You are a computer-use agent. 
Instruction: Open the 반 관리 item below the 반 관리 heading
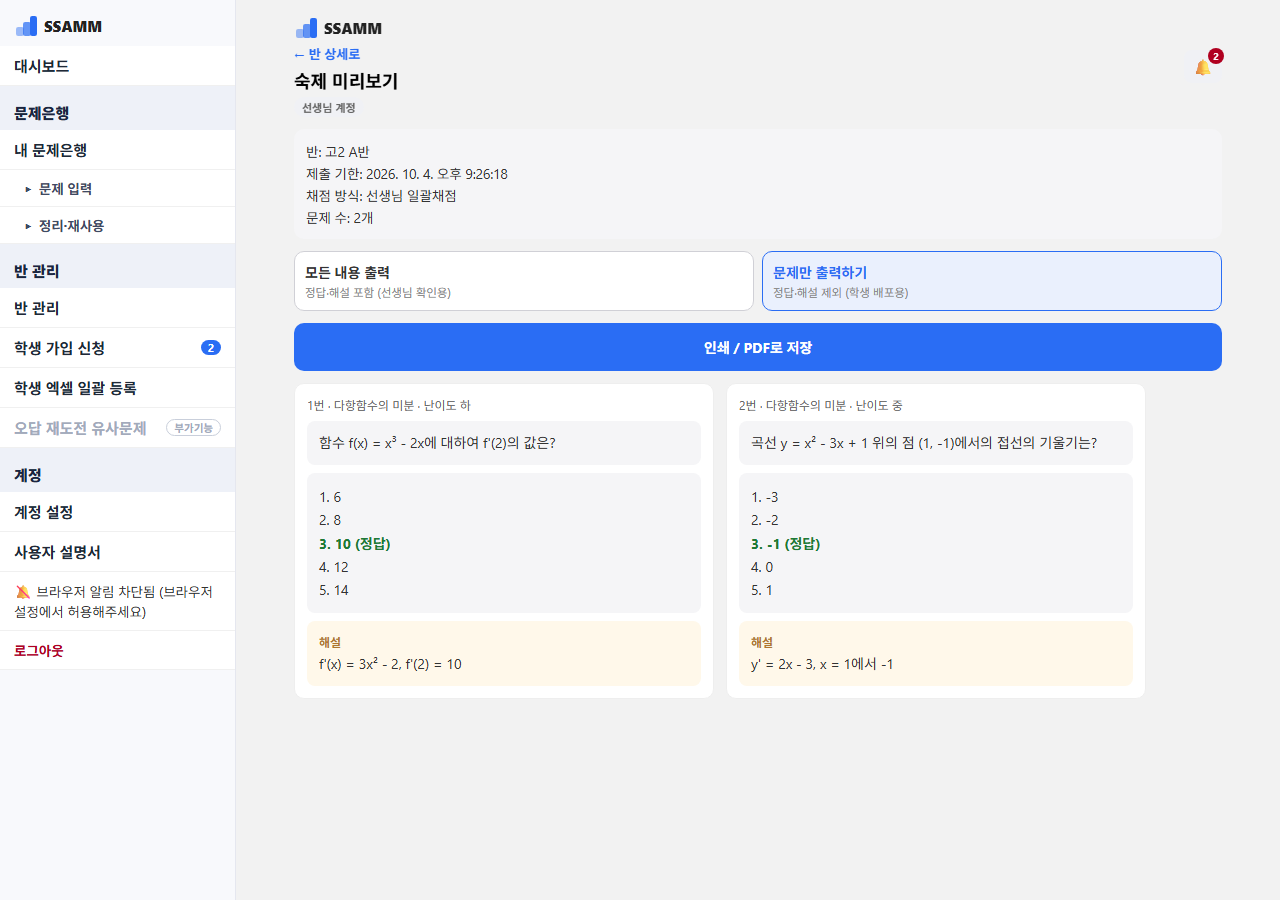pyautogui.click(x=117, y=308)
